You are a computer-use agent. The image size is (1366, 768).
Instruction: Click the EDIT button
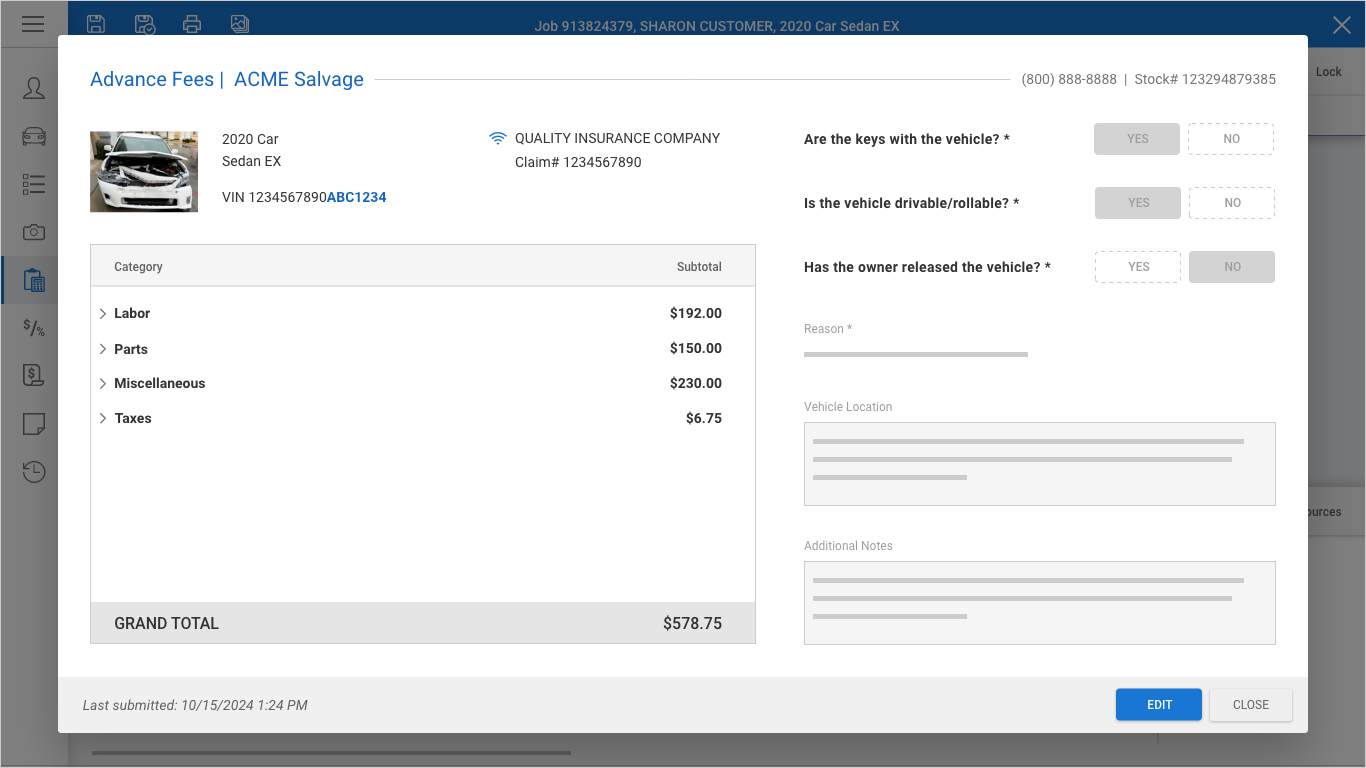click(x=1159, y=705)
